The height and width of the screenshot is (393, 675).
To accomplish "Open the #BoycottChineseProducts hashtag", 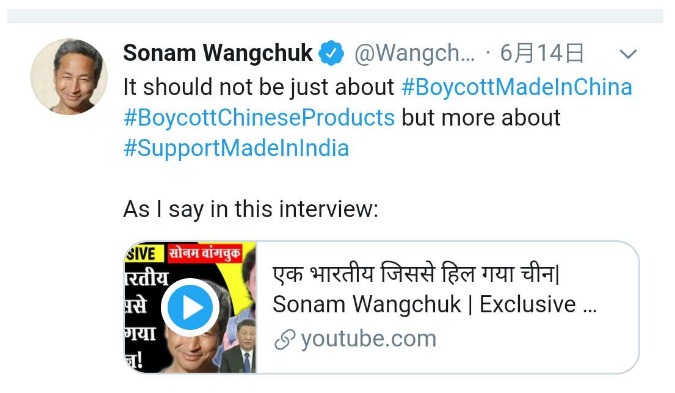I will [259, 118].
